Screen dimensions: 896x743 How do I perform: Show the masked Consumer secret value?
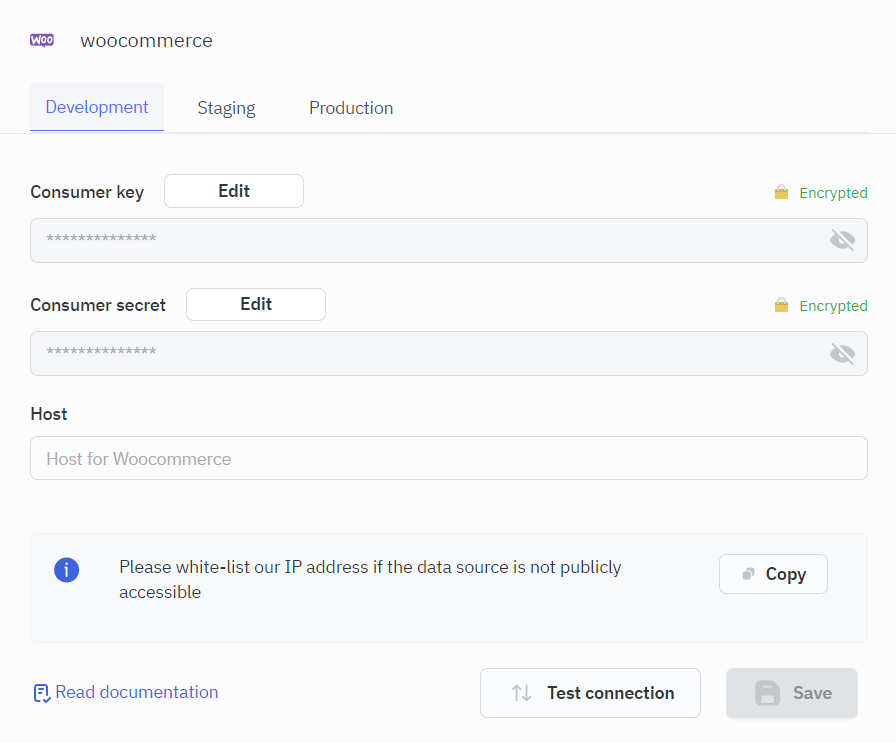click(842, 353)
